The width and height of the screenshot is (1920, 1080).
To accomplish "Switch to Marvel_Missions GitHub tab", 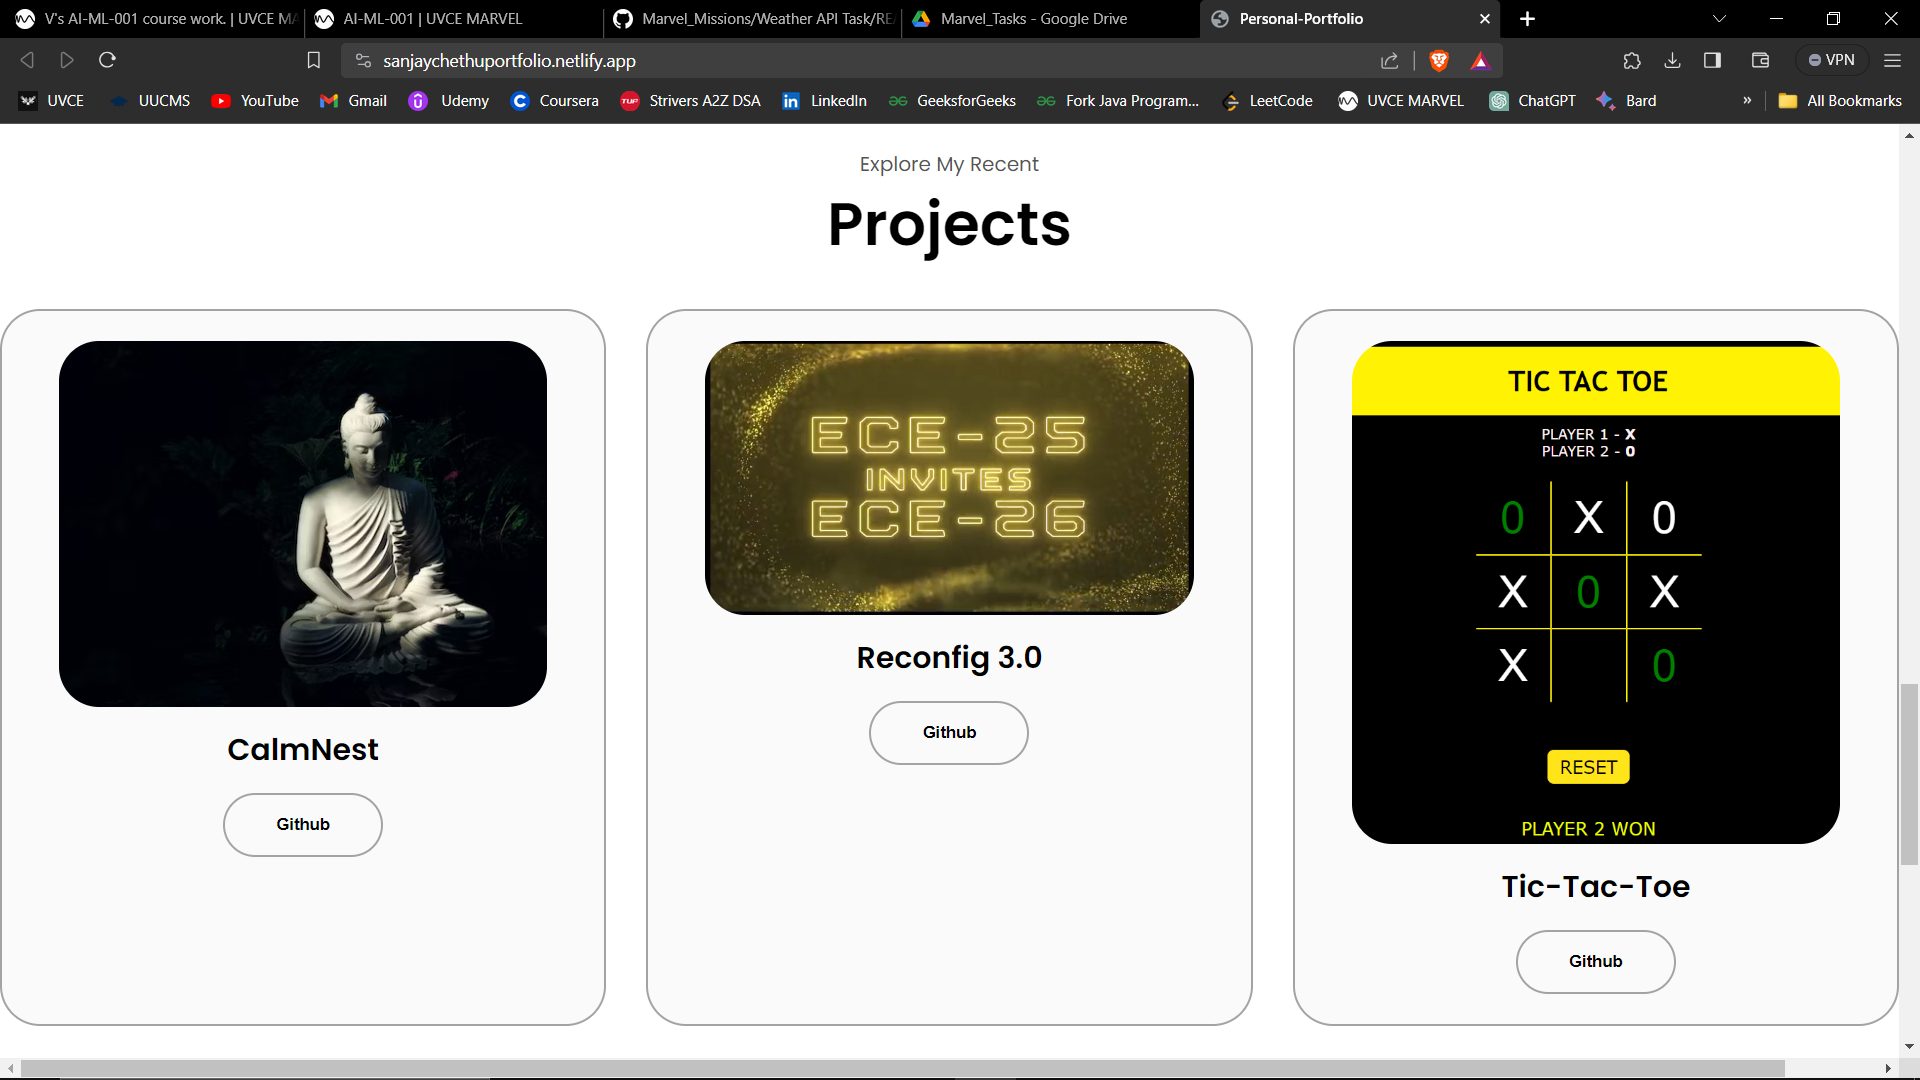I will click(x=751, y=19).
